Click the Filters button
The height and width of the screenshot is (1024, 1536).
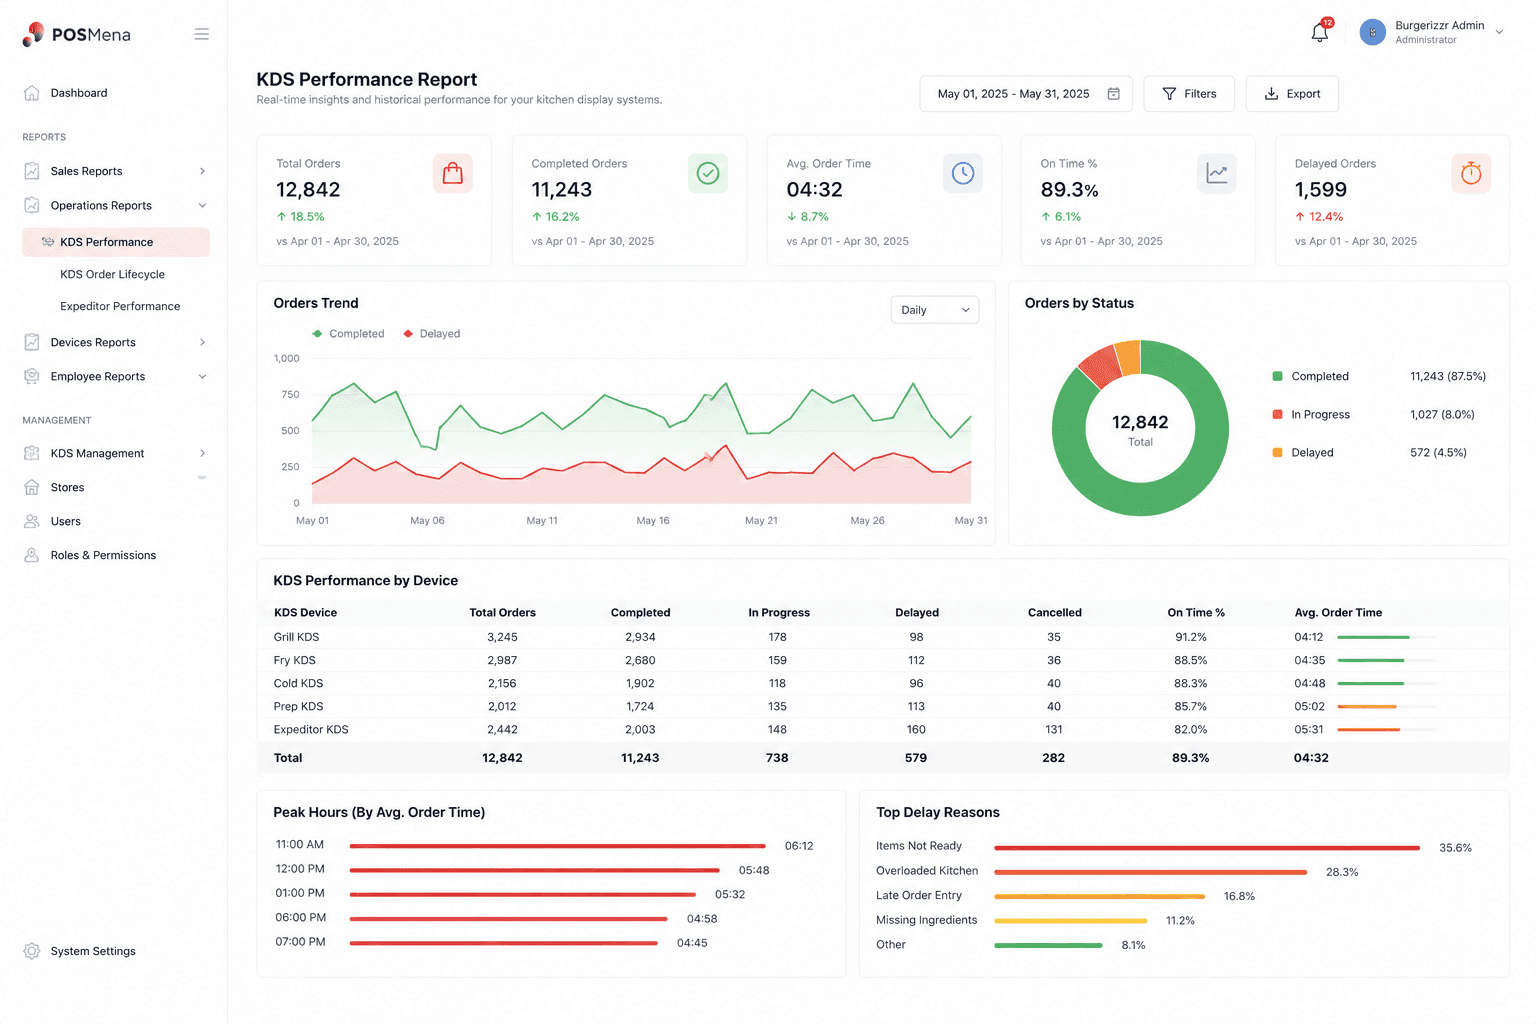pyautogui.click(x=1189, y=94)
